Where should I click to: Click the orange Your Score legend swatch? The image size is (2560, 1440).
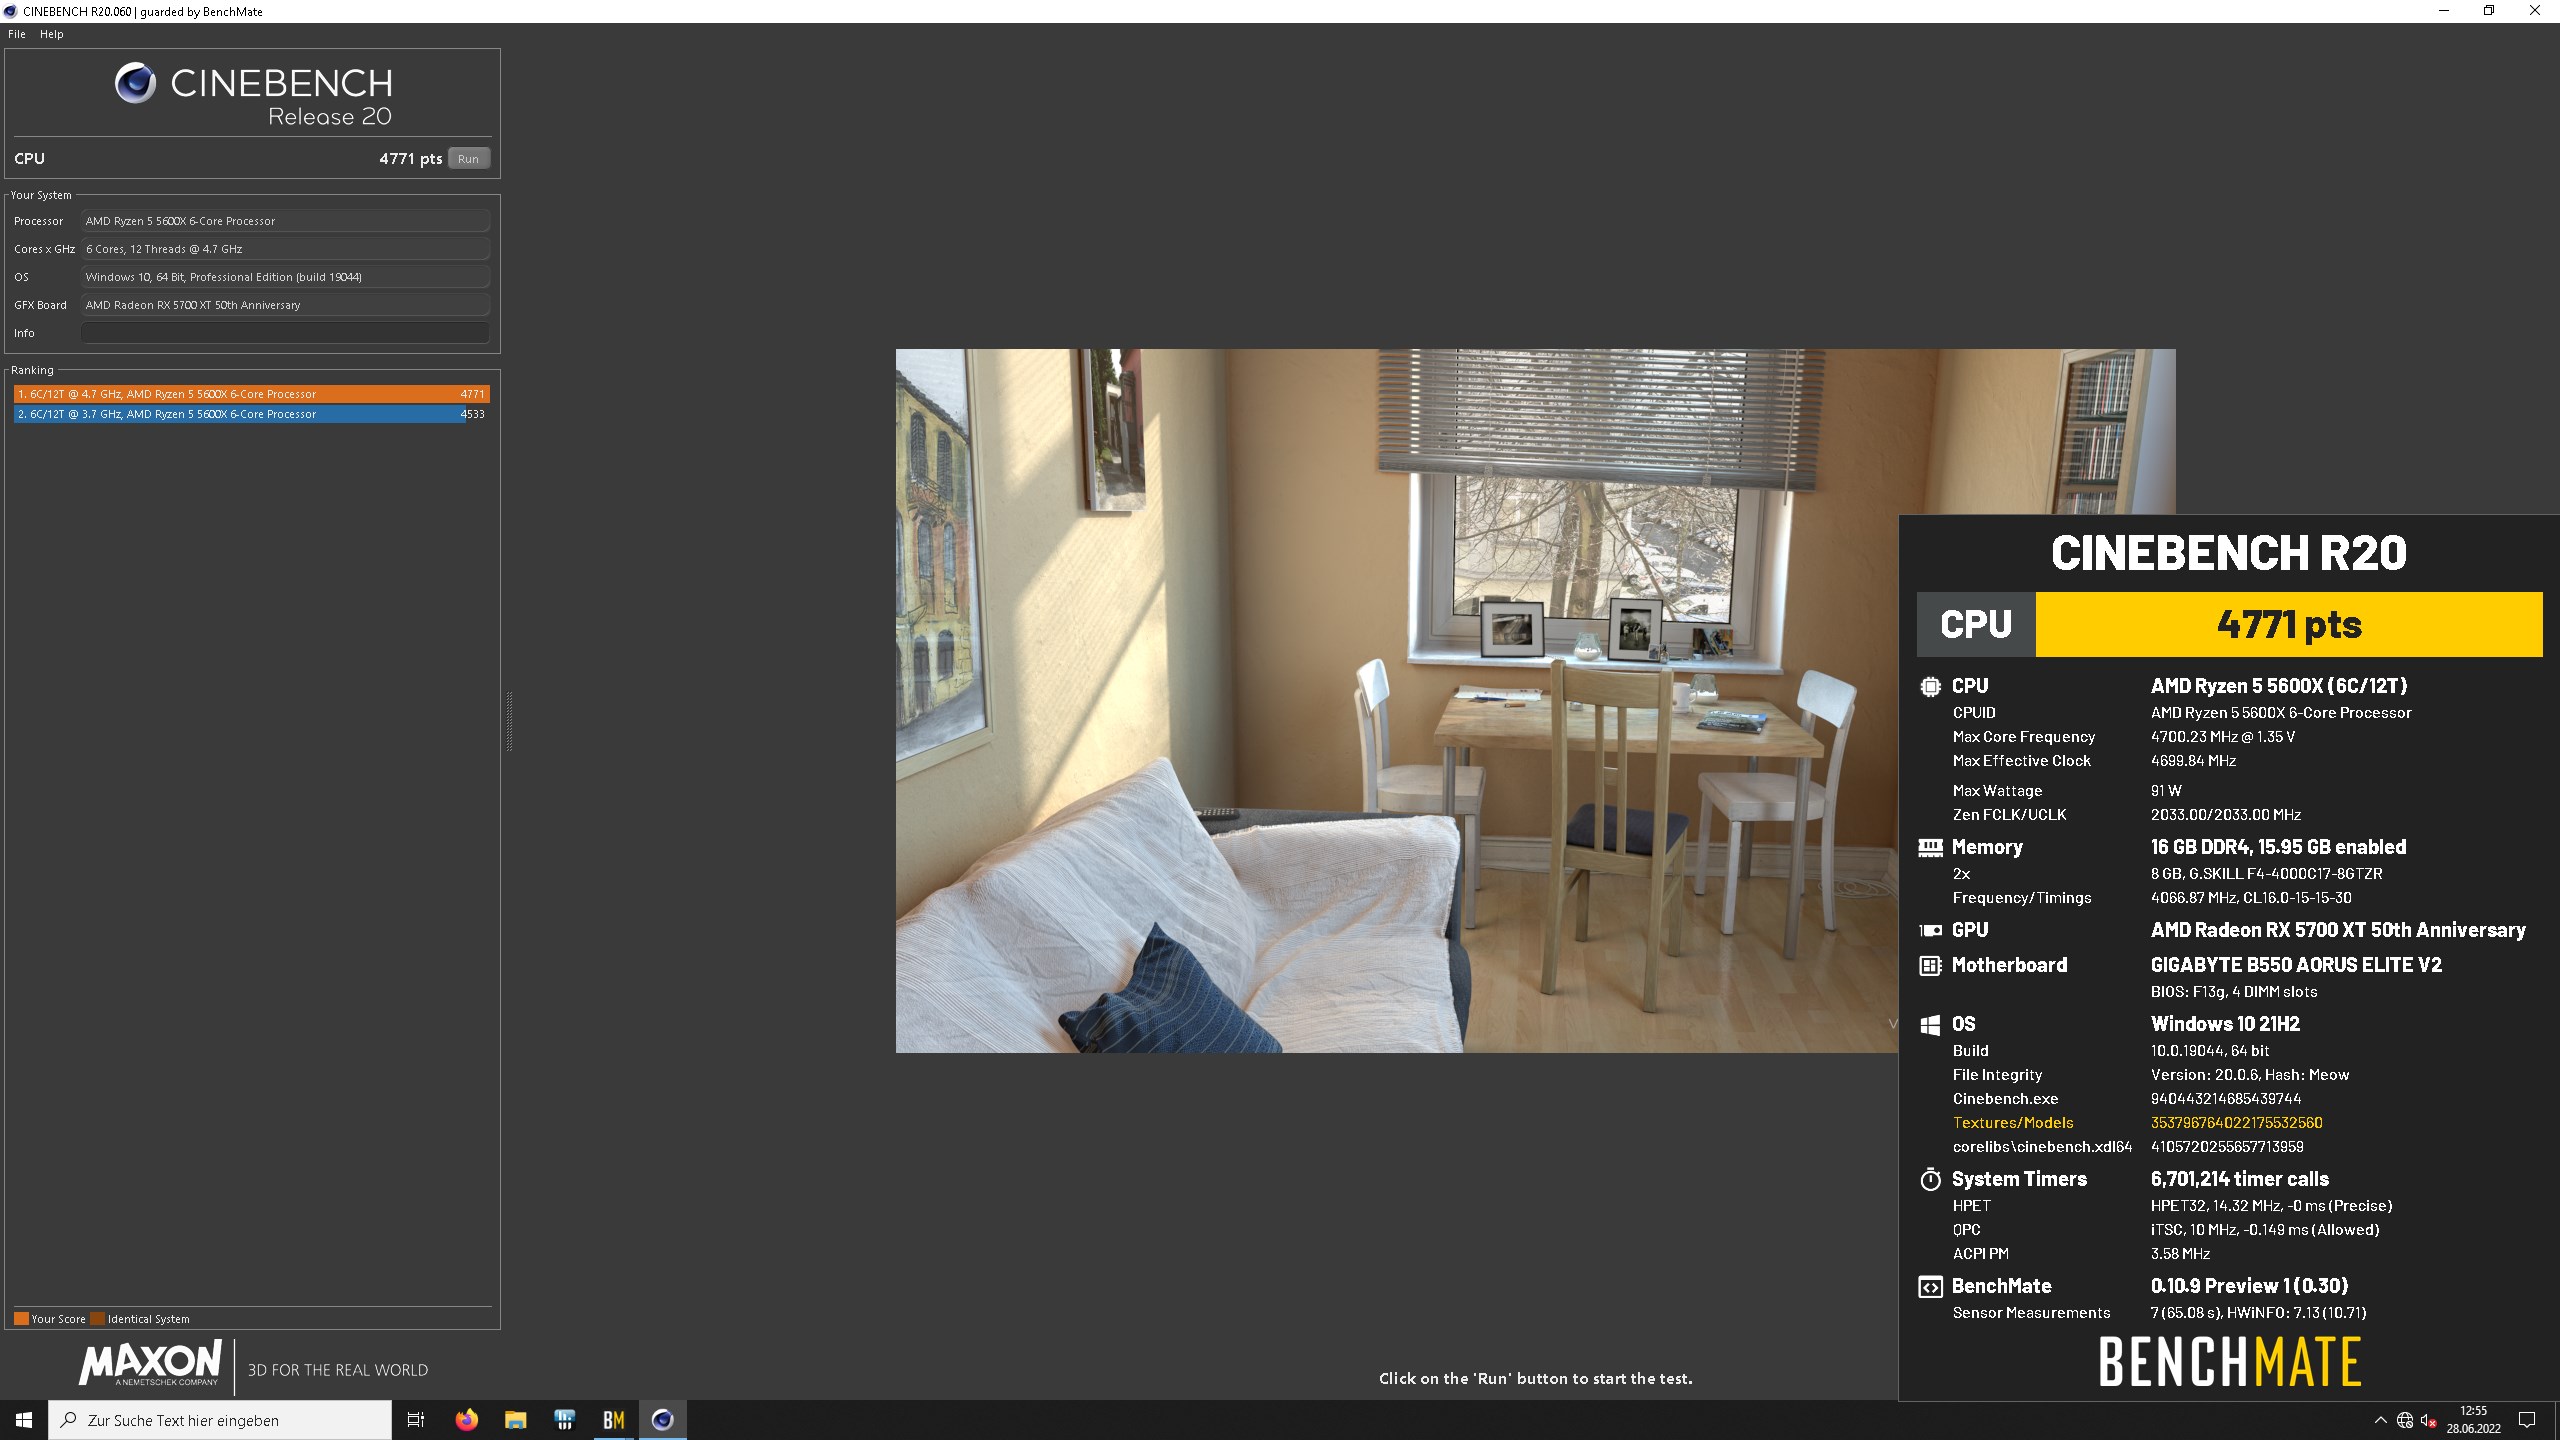[21, 1318]
